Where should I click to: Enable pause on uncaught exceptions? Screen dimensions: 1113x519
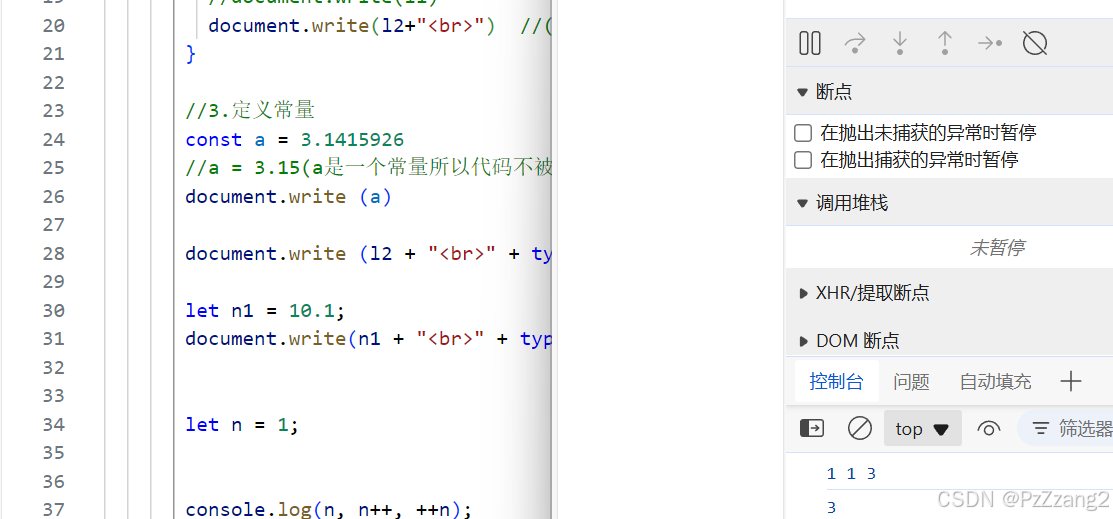click(803, 133)
